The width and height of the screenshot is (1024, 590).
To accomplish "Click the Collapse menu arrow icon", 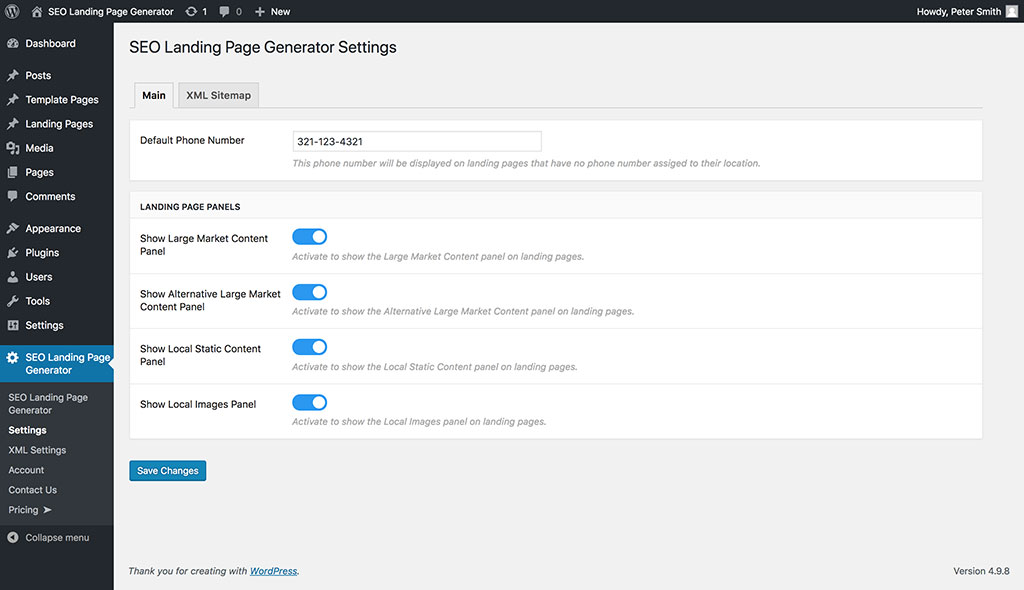I will pos(14,537).
